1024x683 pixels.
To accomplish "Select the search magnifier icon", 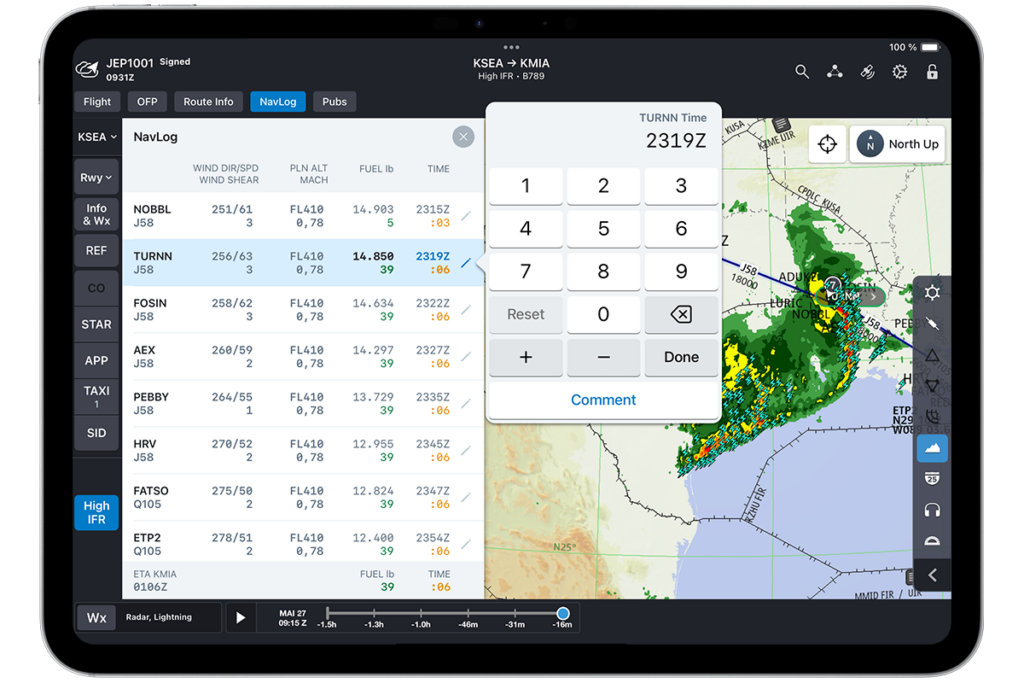I will [x=802, y=72].
